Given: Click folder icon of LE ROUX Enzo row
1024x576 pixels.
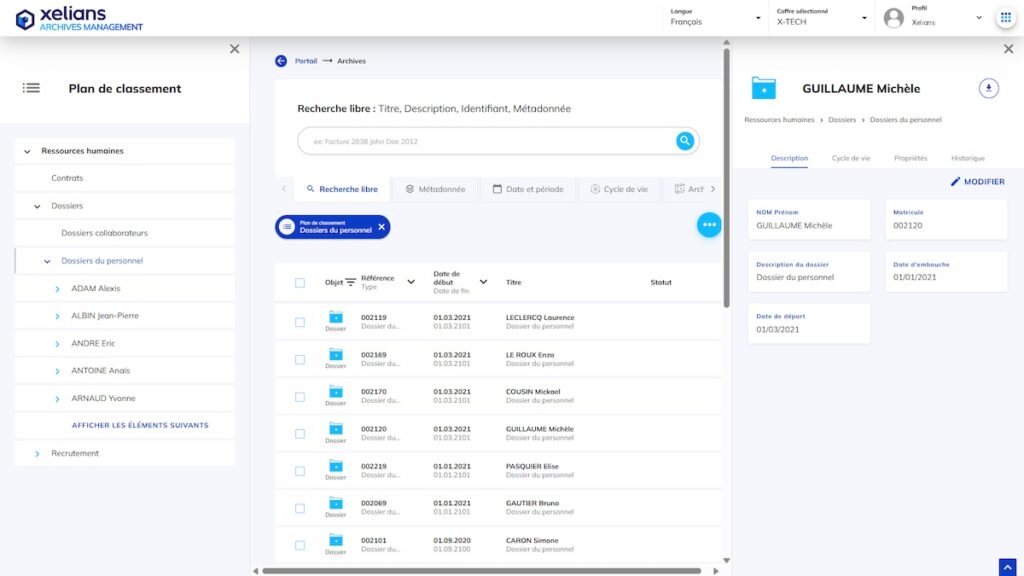Looking at the screenshot, I should coord(336,355).
